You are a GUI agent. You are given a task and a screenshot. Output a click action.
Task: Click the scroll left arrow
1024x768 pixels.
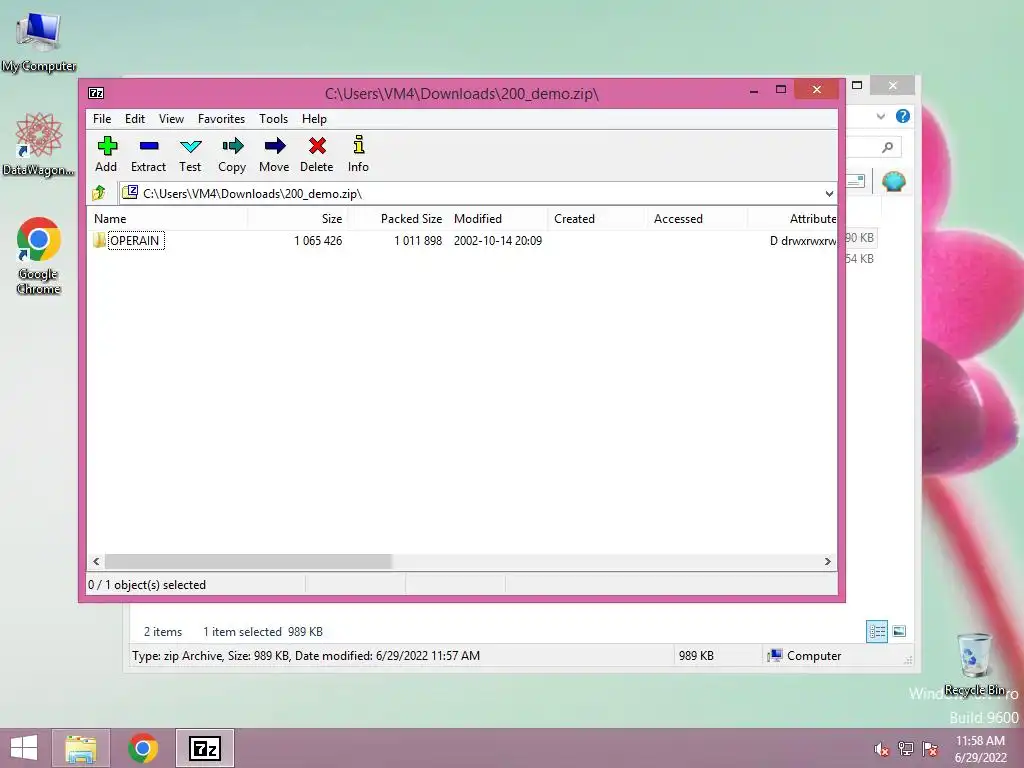pos(96,562)
